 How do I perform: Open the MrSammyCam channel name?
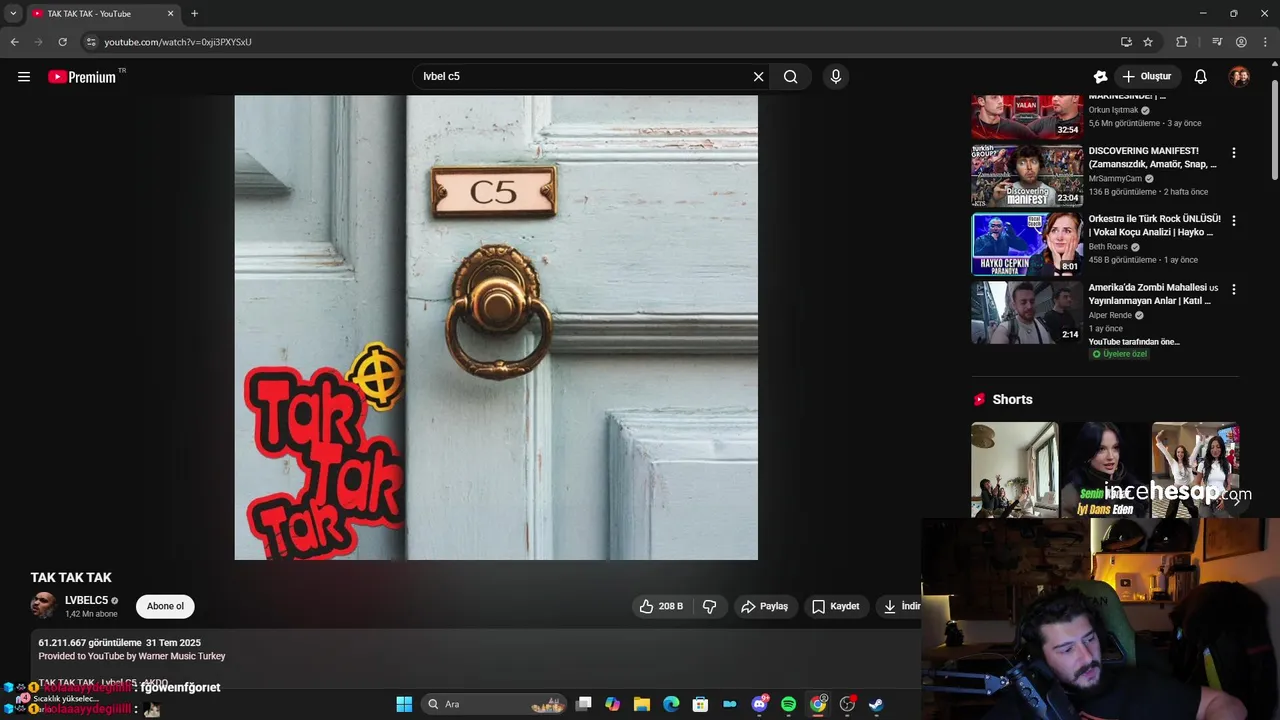(1115, 179)
